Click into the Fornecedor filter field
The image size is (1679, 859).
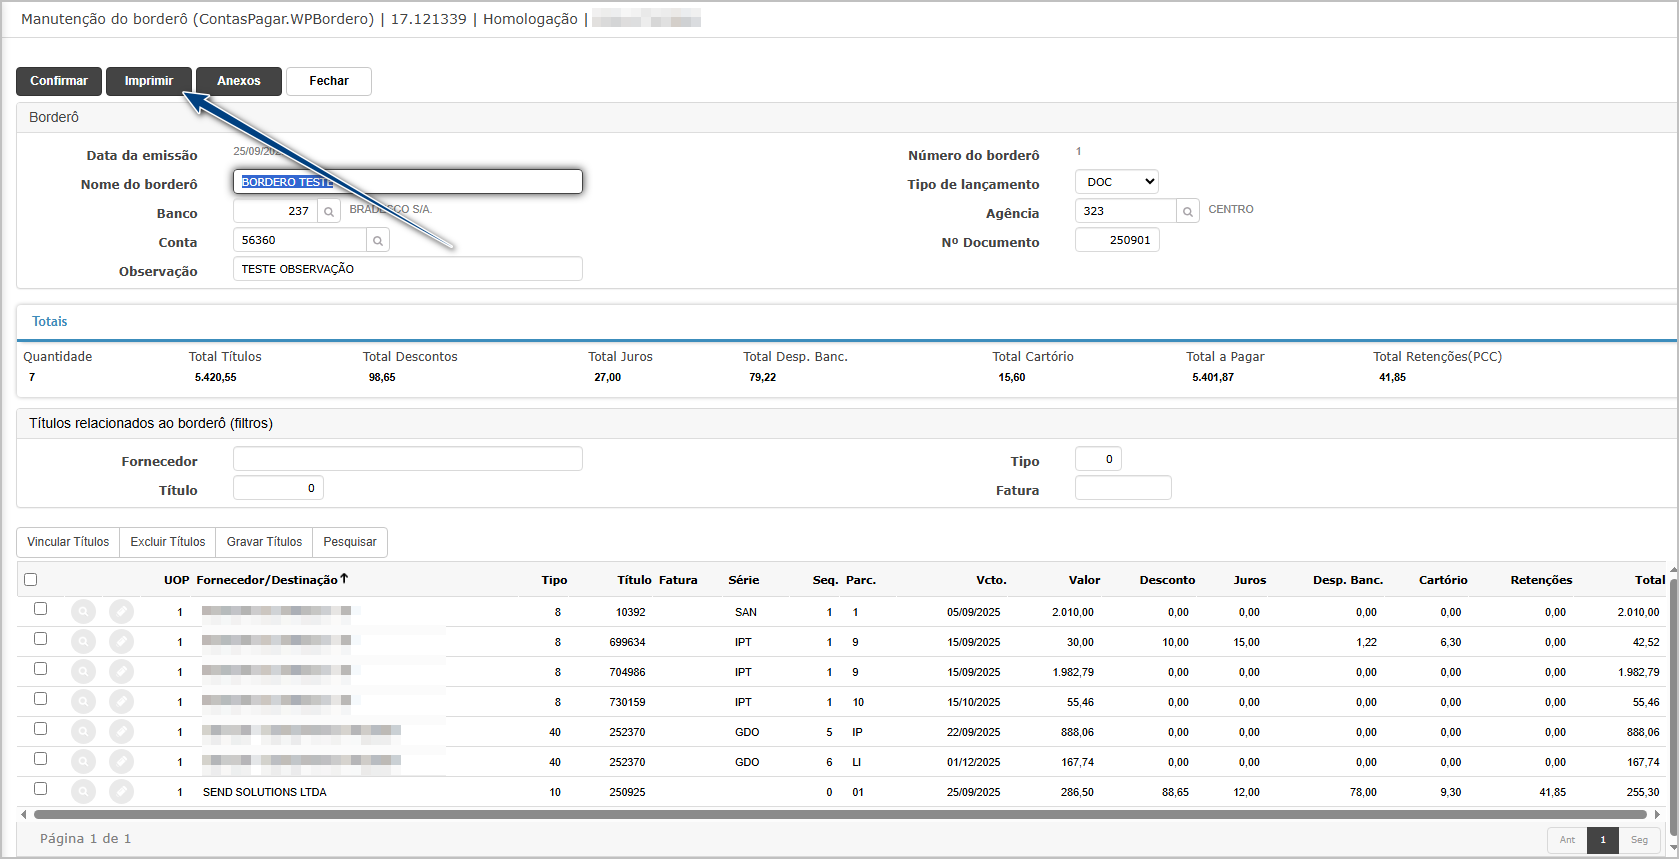407,459
